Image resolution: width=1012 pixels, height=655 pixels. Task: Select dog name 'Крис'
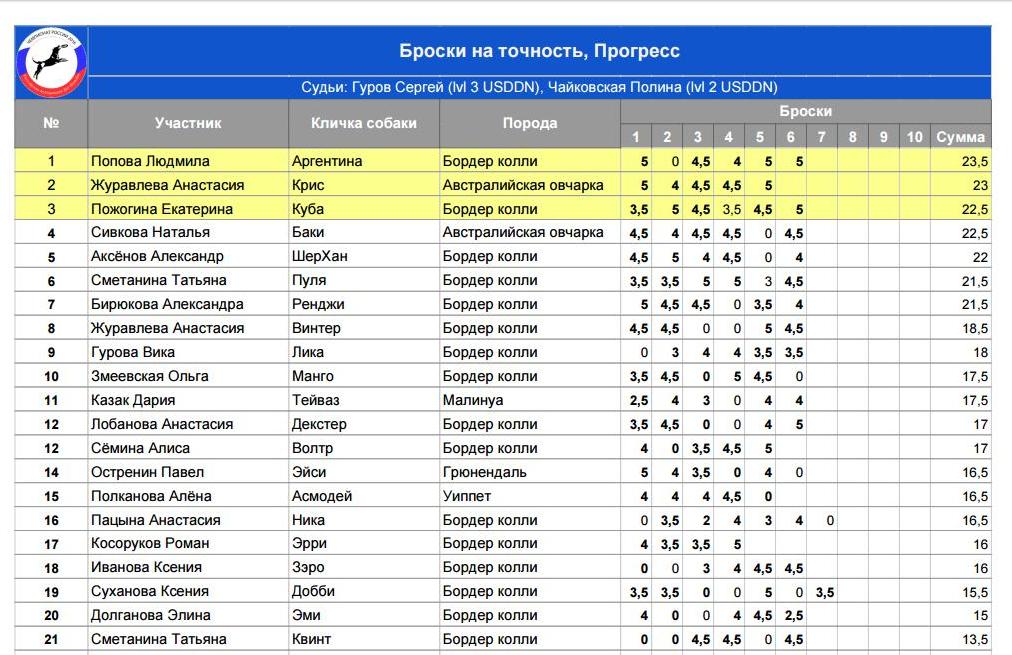pyautogui.click(x=308, y=185)
